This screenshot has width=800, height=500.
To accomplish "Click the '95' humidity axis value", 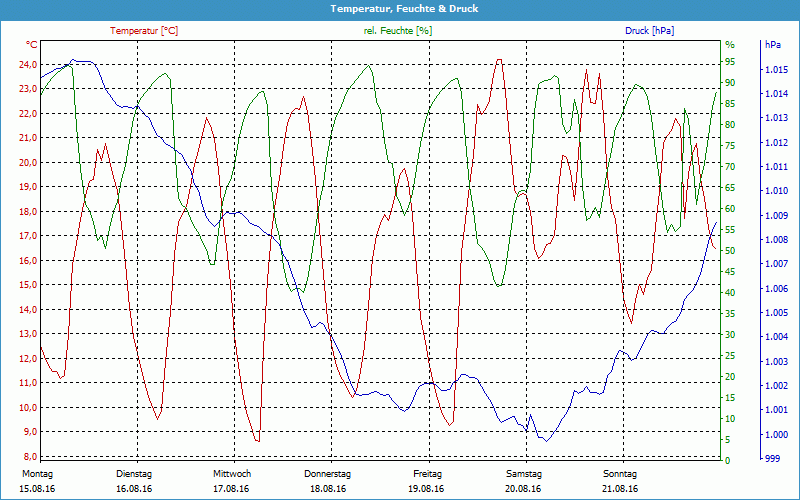I will coord(730,62).
